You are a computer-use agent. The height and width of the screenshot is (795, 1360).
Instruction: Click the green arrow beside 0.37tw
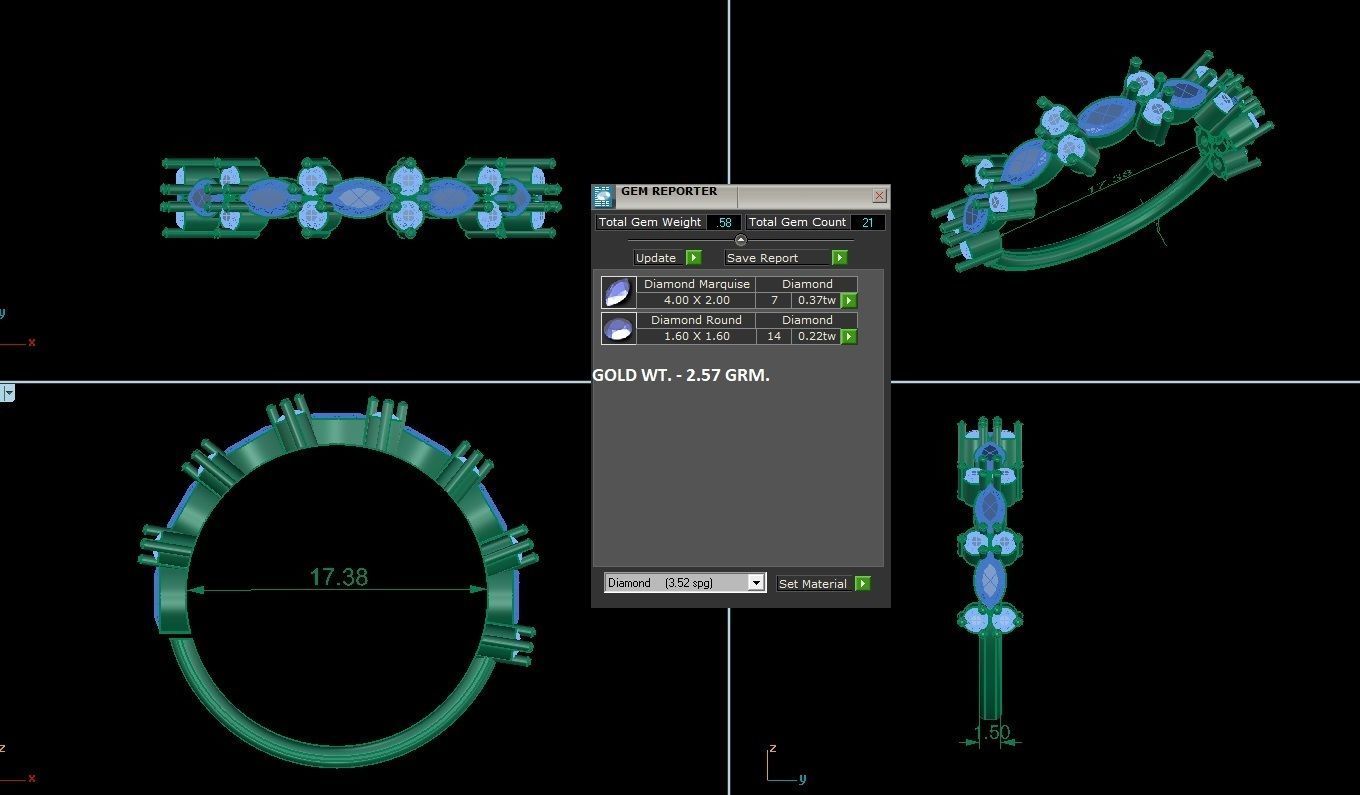pos(848,300)
